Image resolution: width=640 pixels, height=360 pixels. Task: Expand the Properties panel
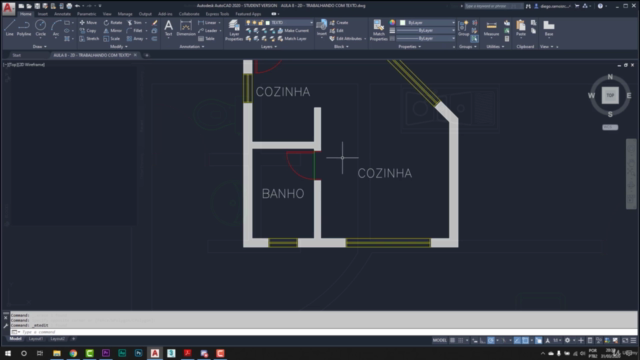tap(409, 47)
